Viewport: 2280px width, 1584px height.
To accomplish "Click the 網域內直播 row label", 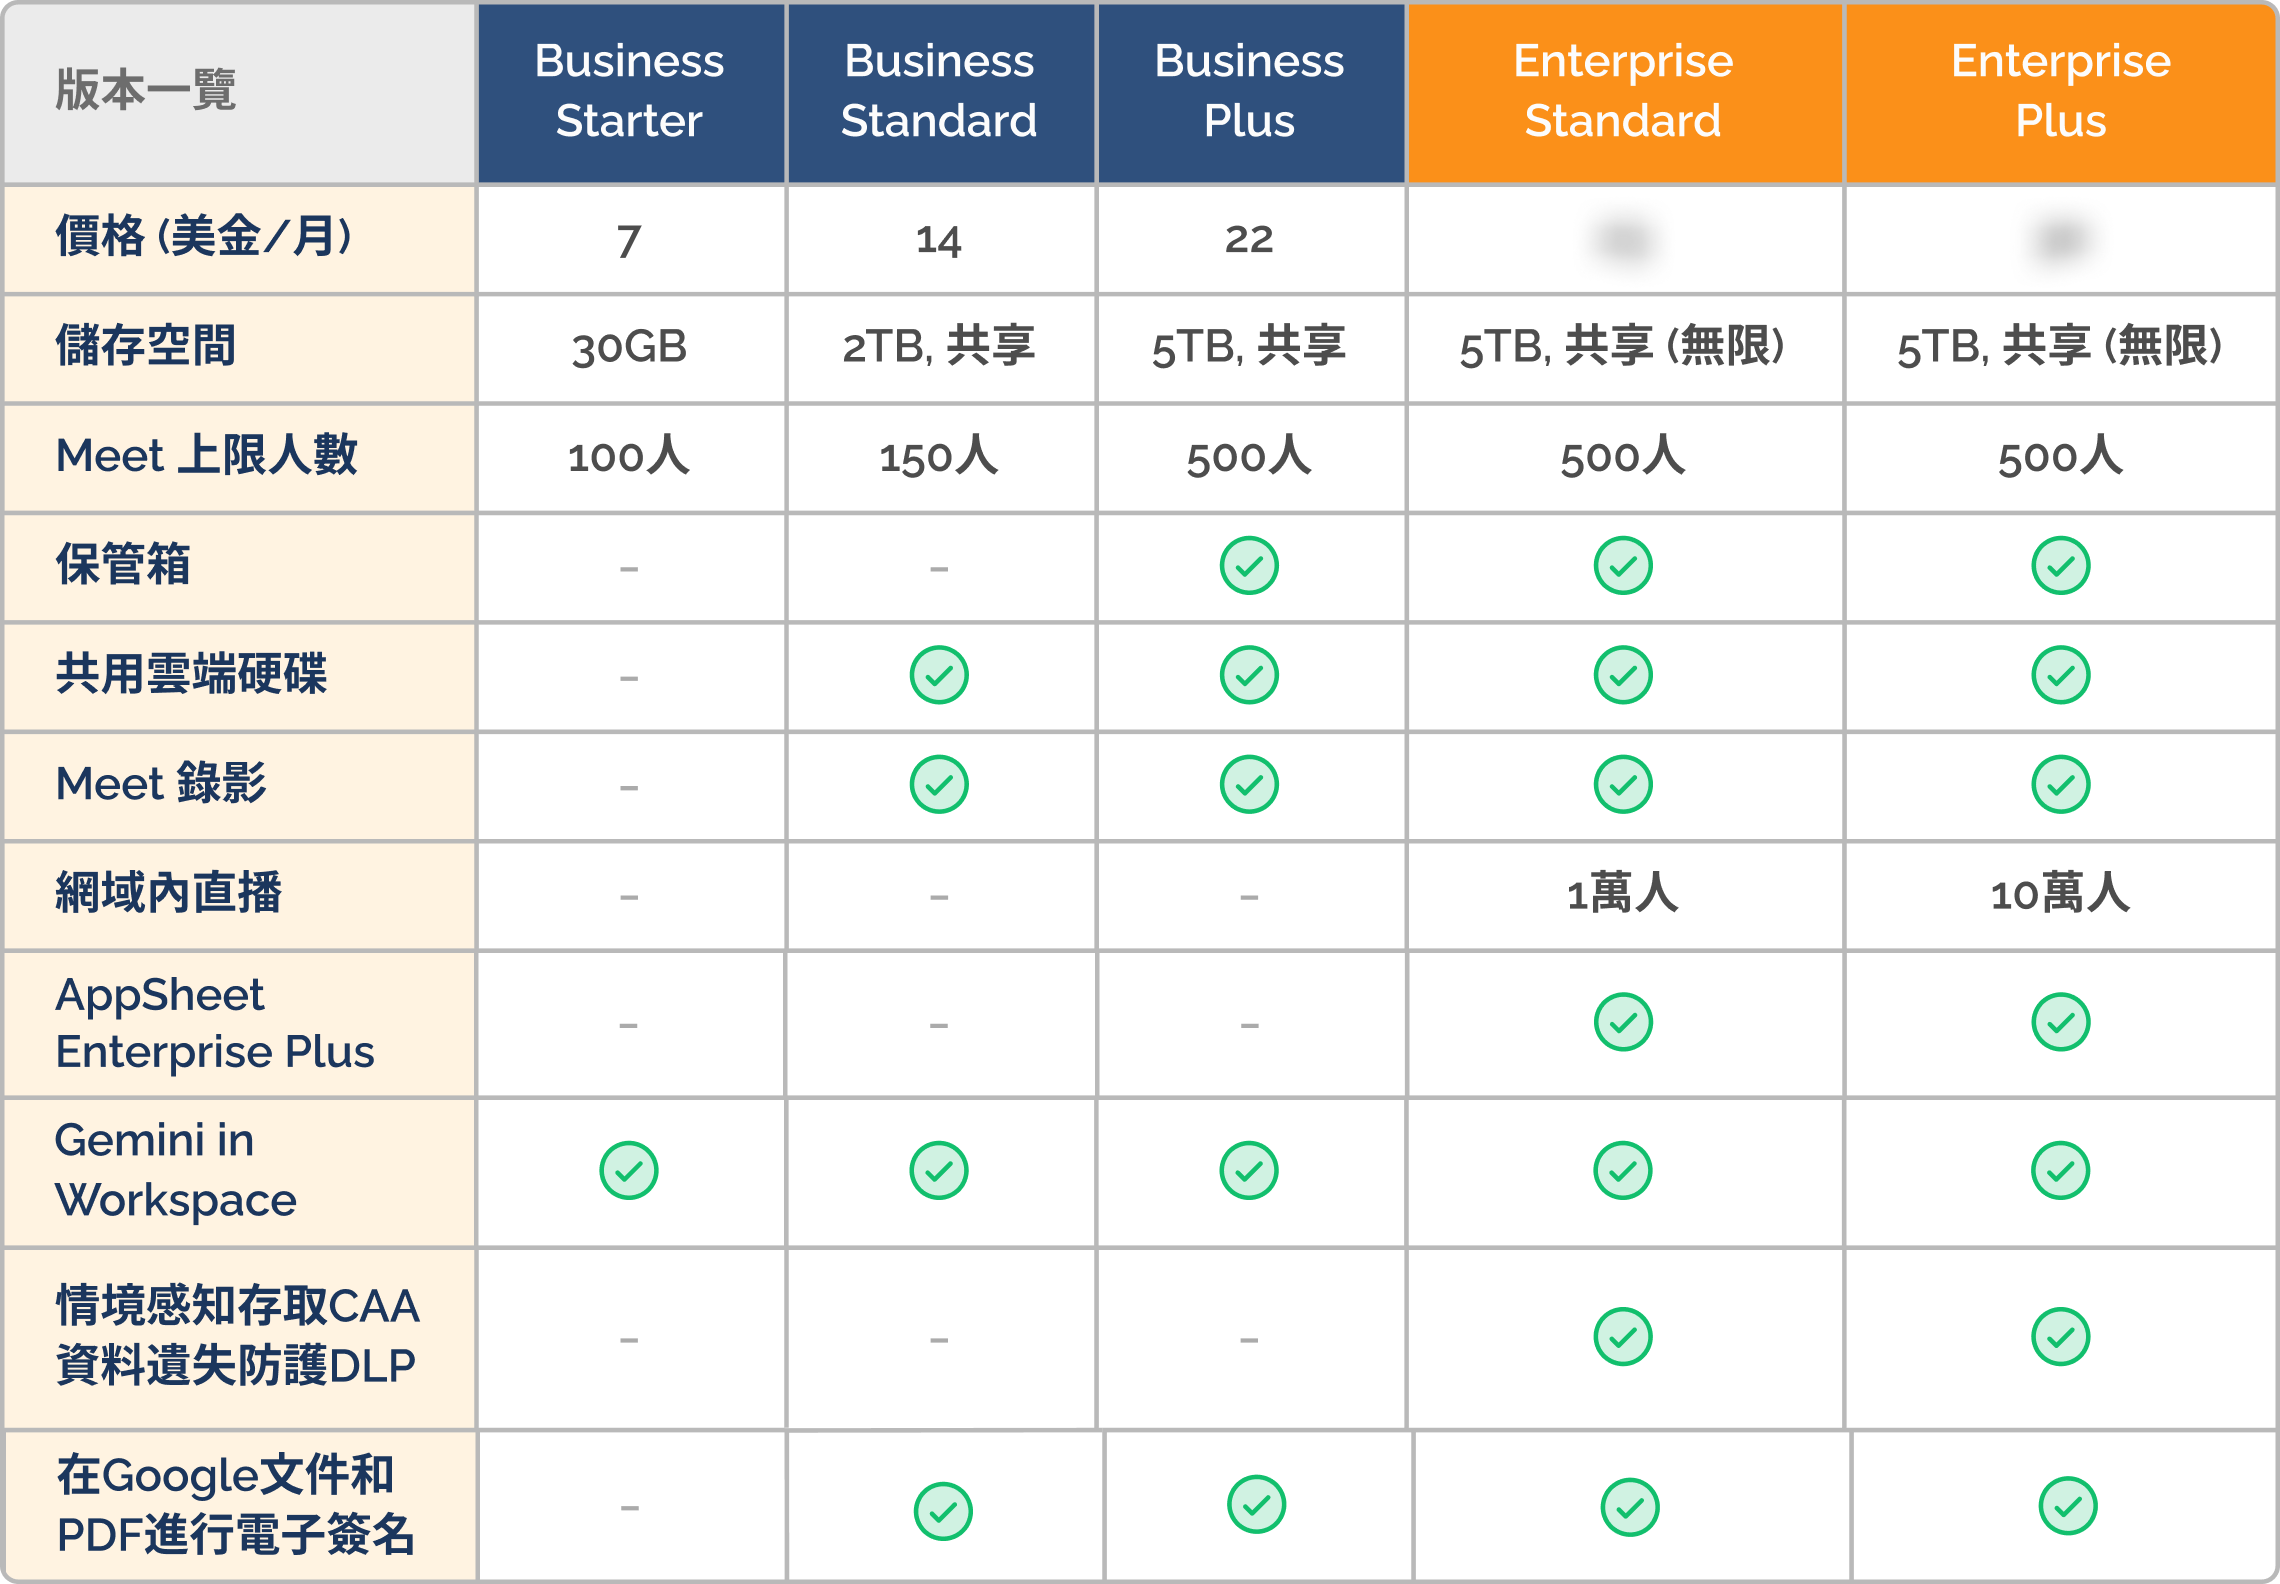I will coord(168,893).
